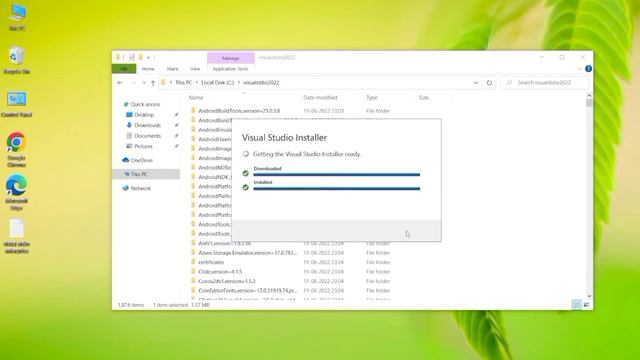This screenshot has height=360, width=640.
Task: Select the AndroidBuildTools,version=25.0.3.8 folder
Action: point(239,111)
